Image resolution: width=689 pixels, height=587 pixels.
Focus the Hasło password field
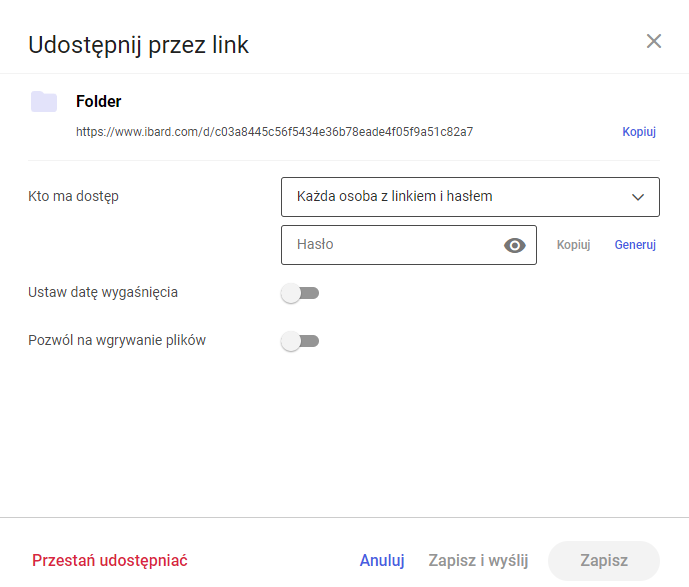tap(409, 245)
